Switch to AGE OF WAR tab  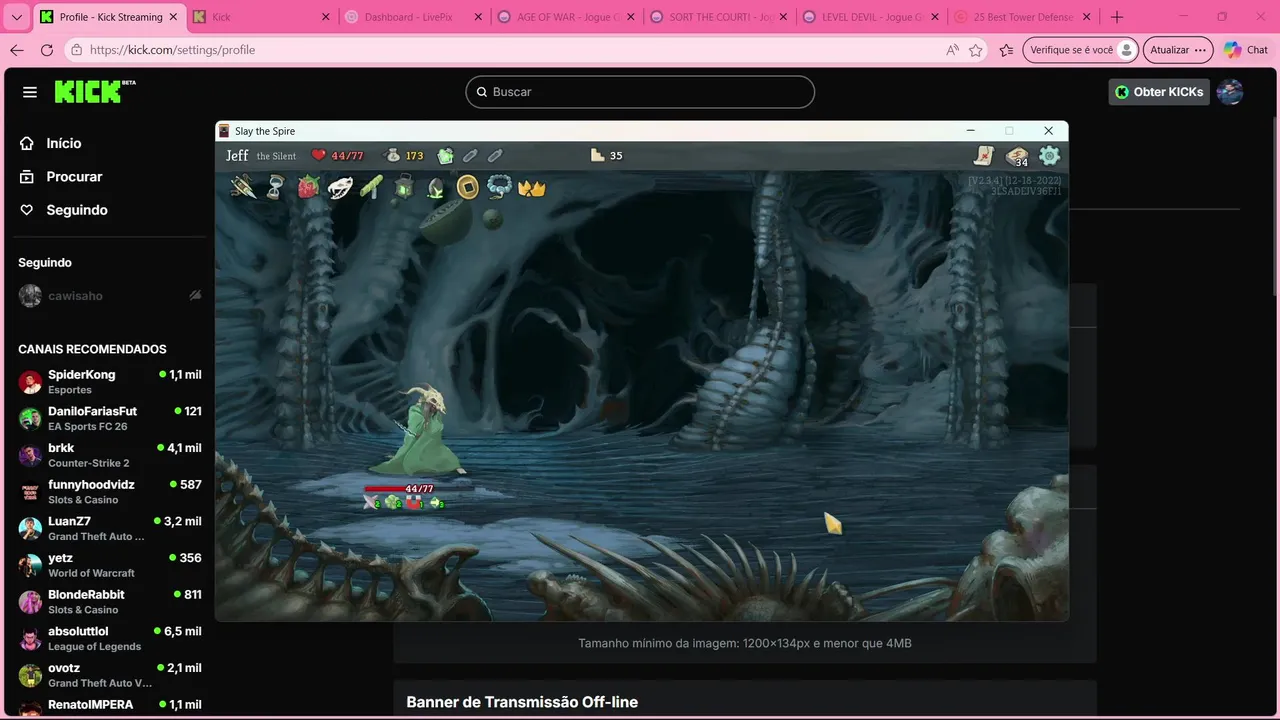tap(565, 17)
